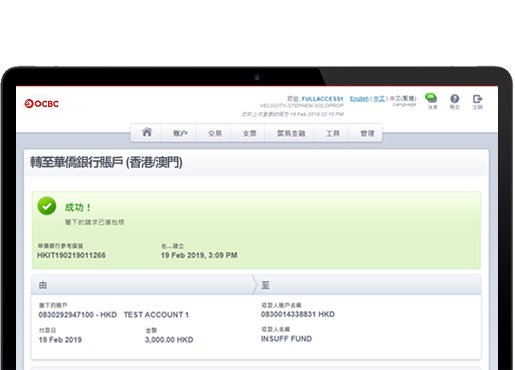Click payment date 19 Feb 2019
515x370 pixels.
pyautogui.click(x=60, y=340)
